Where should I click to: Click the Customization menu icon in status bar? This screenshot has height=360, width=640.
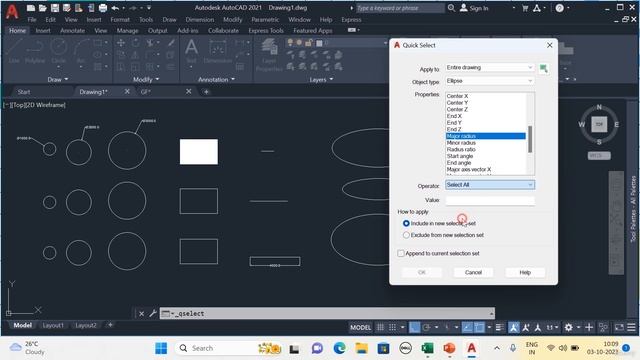631,327
